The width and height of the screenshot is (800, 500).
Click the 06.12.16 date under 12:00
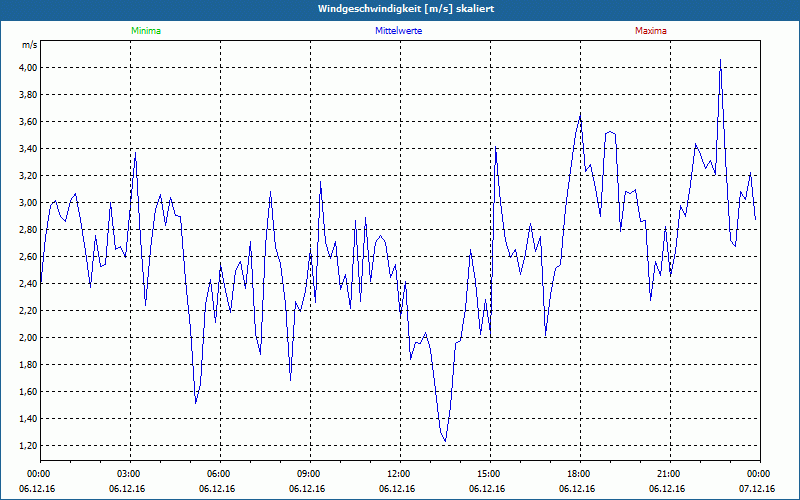click(x=397, y=489)
